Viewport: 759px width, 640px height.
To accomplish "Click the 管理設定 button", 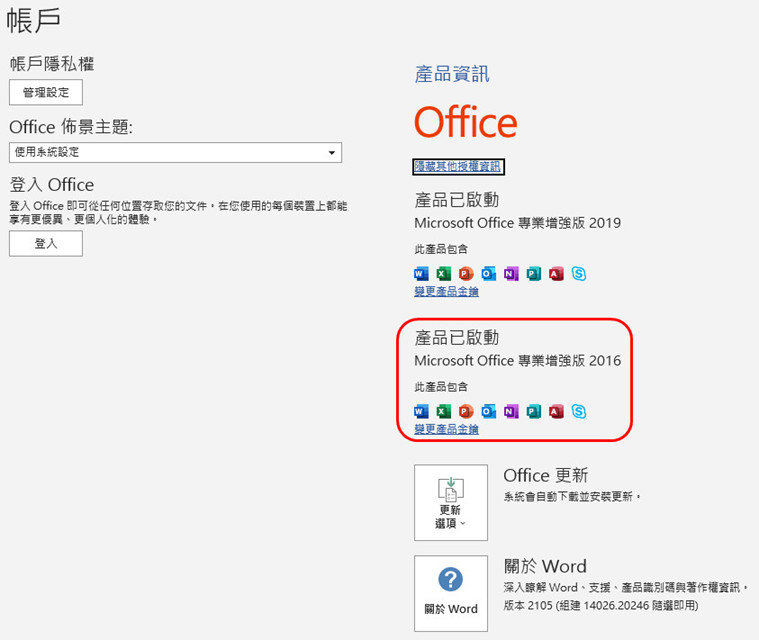I will 46,92.
